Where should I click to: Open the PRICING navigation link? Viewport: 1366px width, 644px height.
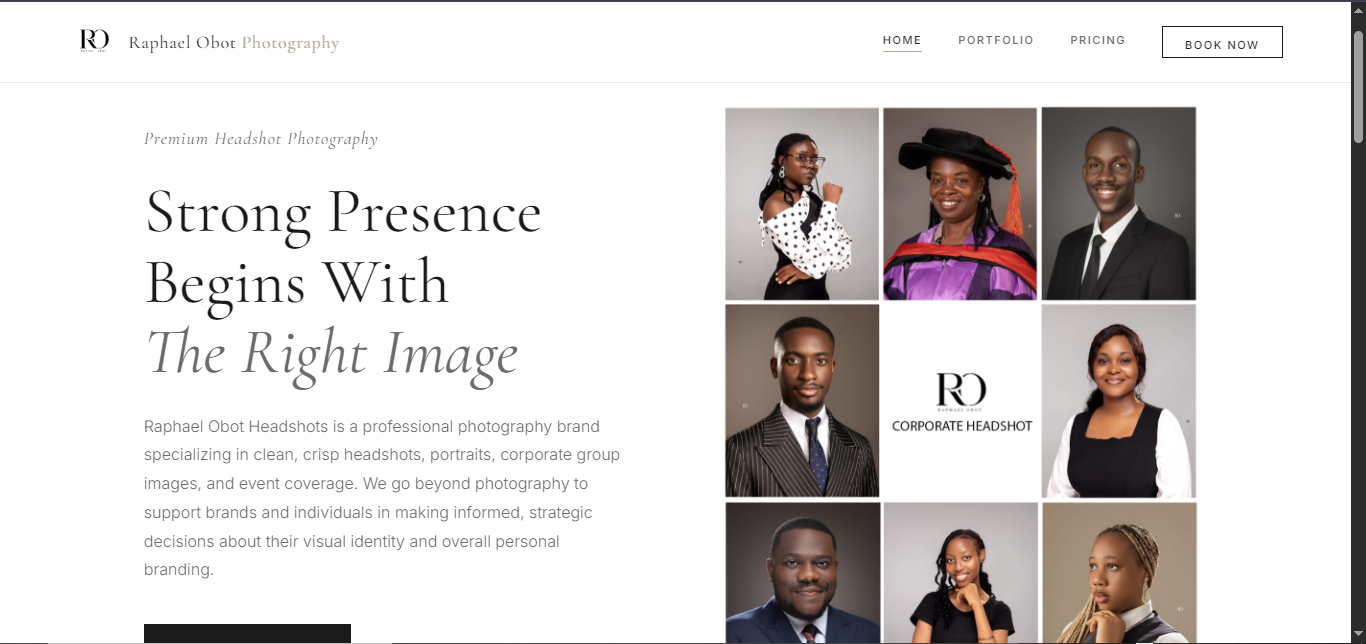point(1098,41)
